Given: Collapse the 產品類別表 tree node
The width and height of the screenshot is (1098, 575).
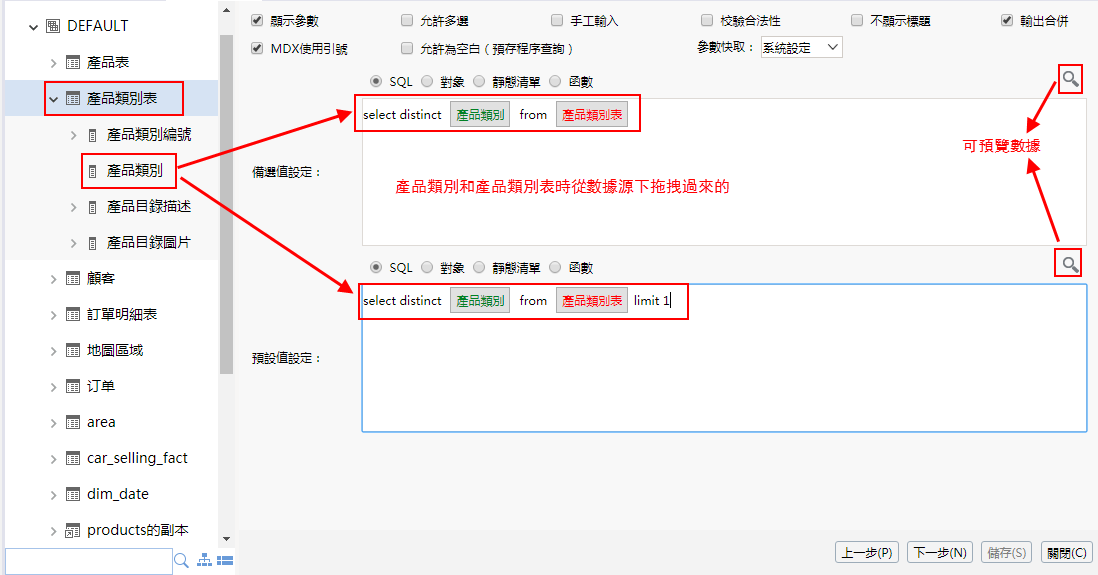Looking at the screenshot, I should tap(54, 99).
